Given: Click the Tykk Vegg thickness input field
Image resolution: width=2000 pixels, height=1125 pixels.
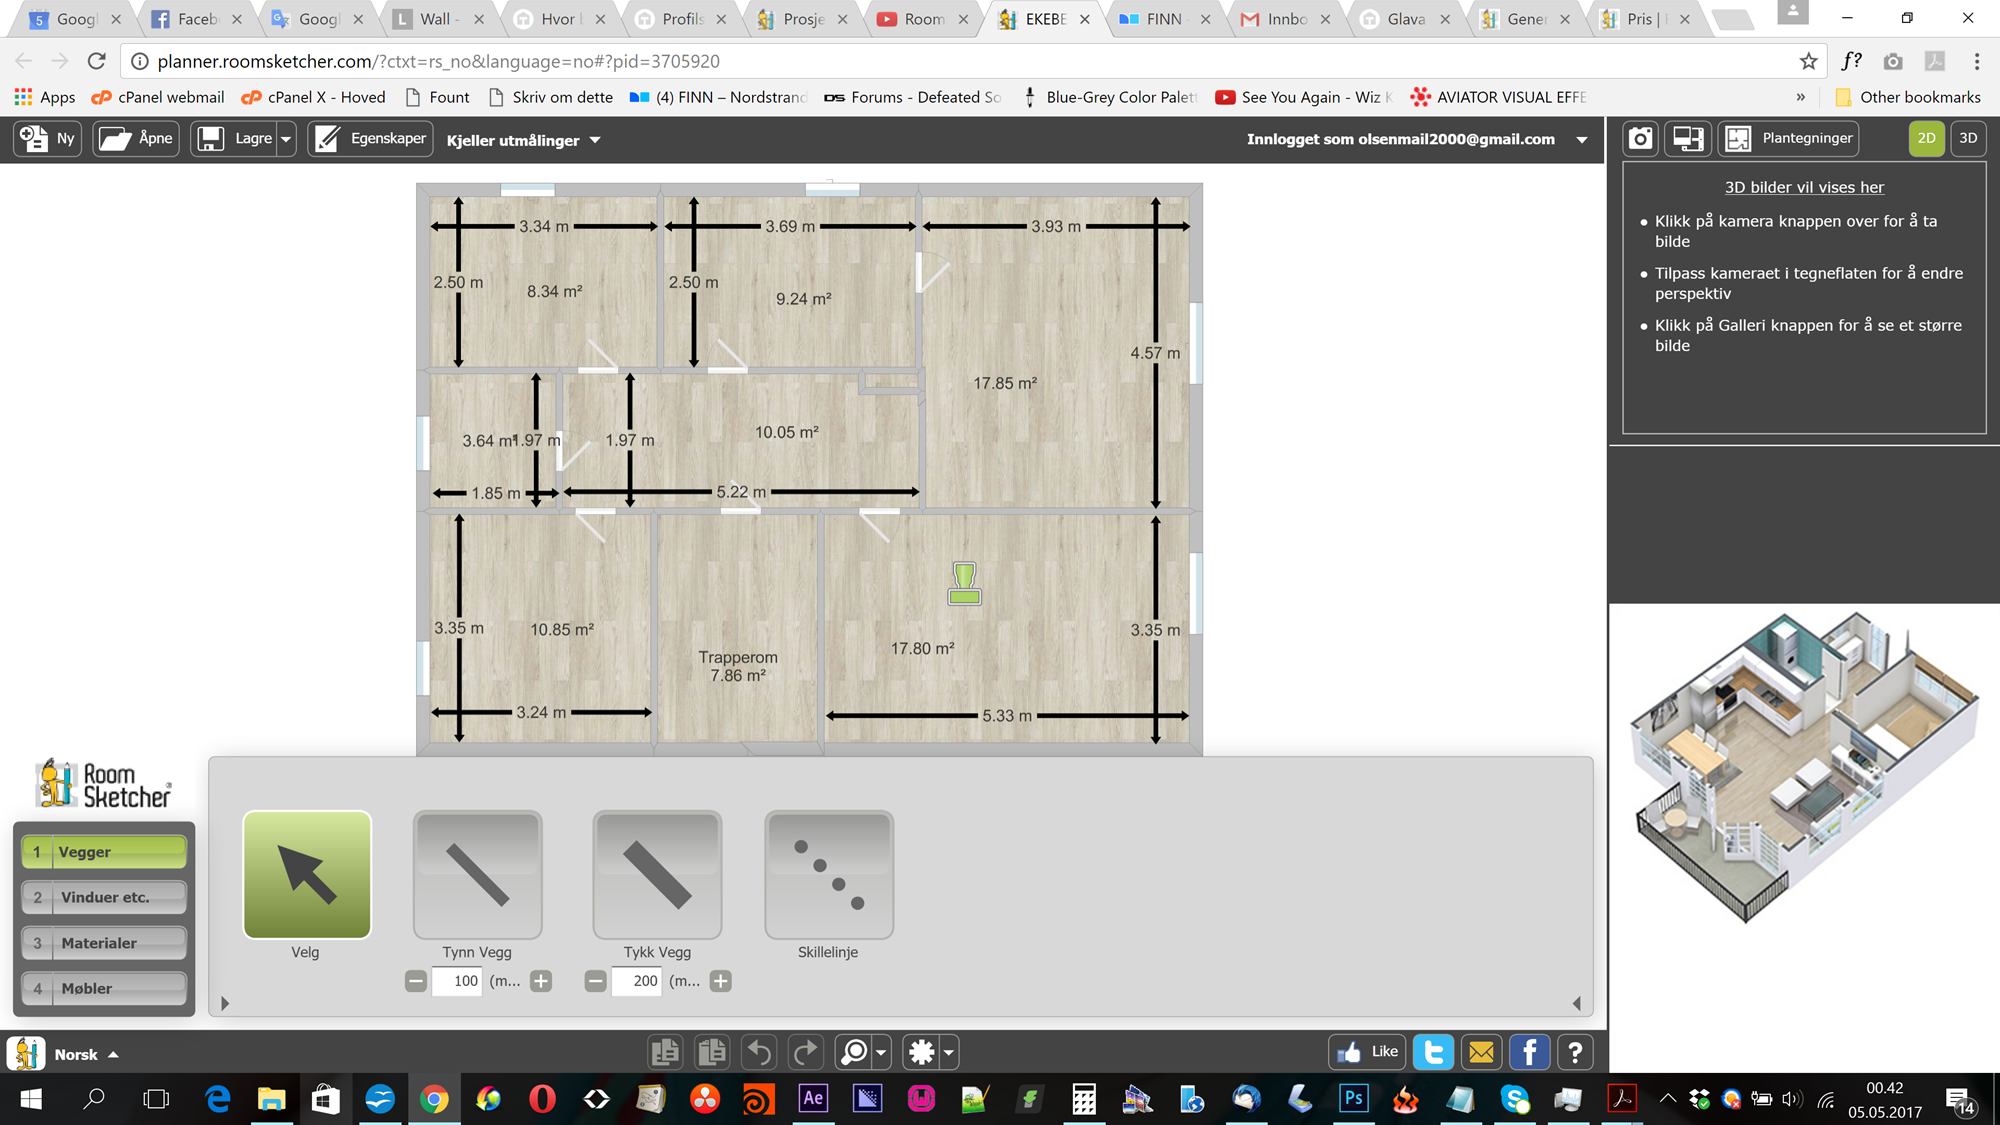Looking at the screenshot, I should (x=637, y=981).
